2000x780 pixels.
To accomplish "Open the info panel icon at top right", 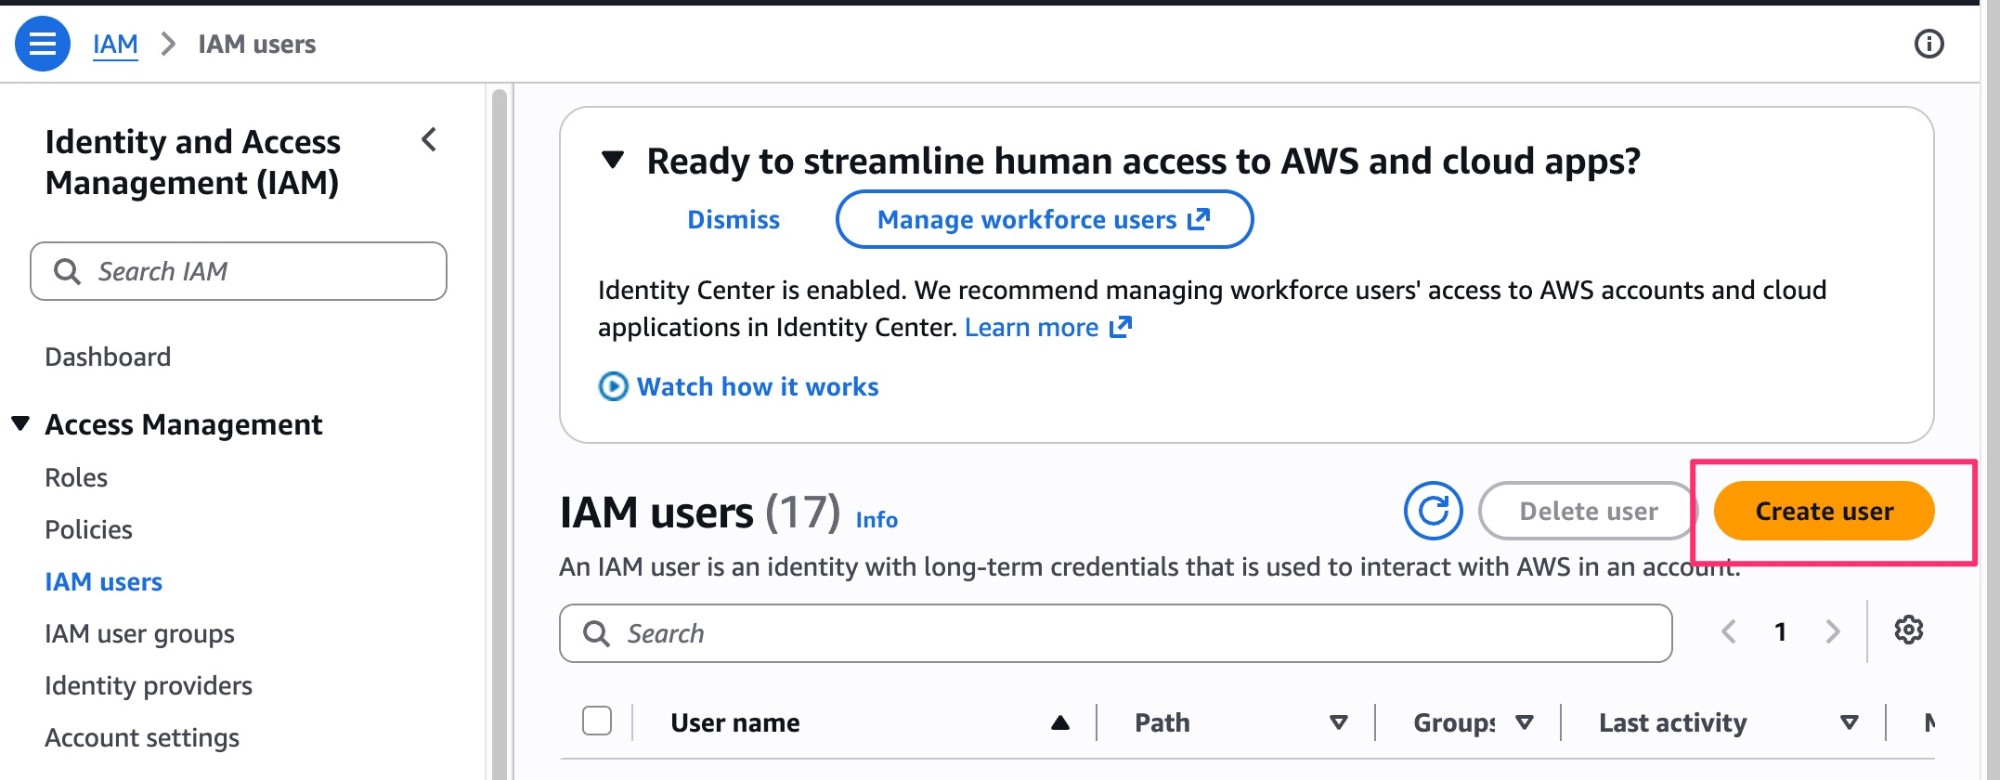I will tap(1929, 44).
